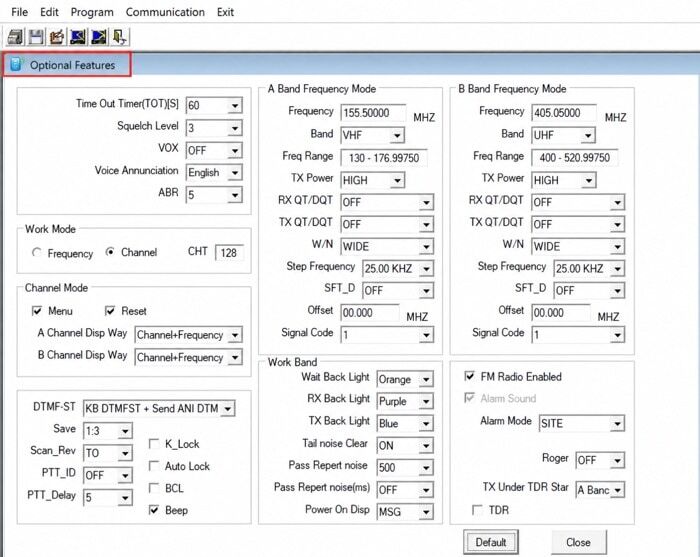
Task: Open the A Band RX QT/DQT dropdown
Action: (x=387, y=202)
